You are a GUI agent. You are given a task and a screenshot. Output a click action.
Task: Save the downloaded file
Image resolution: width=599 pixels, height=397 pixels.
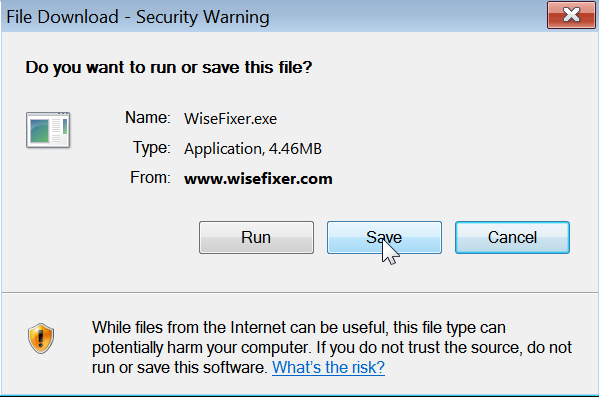pos(384,237)
